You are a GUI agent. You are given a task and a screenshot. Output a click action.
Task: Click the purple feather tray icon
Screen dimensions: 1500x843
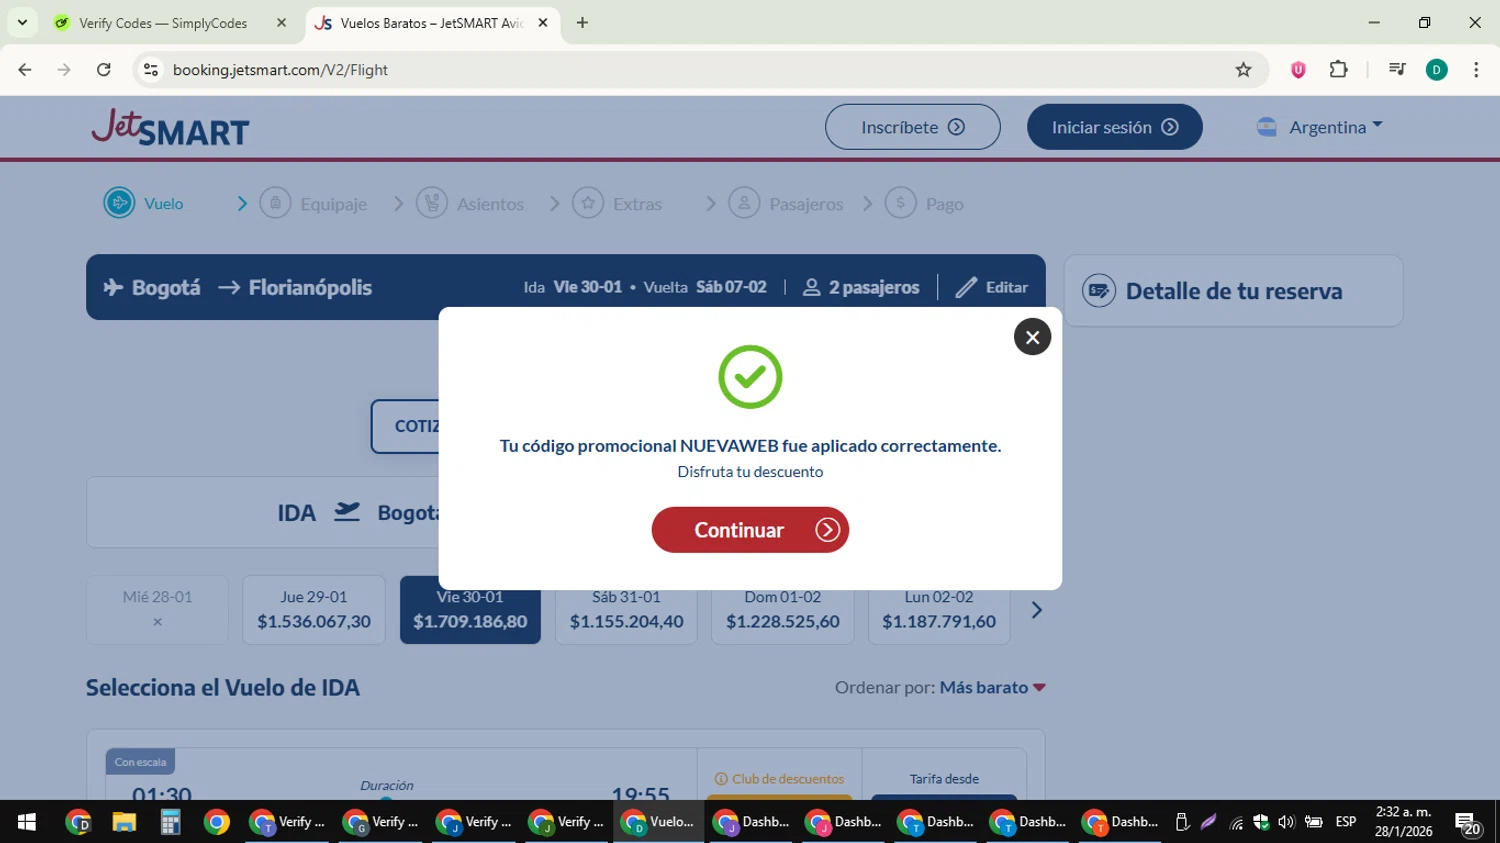[x=1208, y=822]
